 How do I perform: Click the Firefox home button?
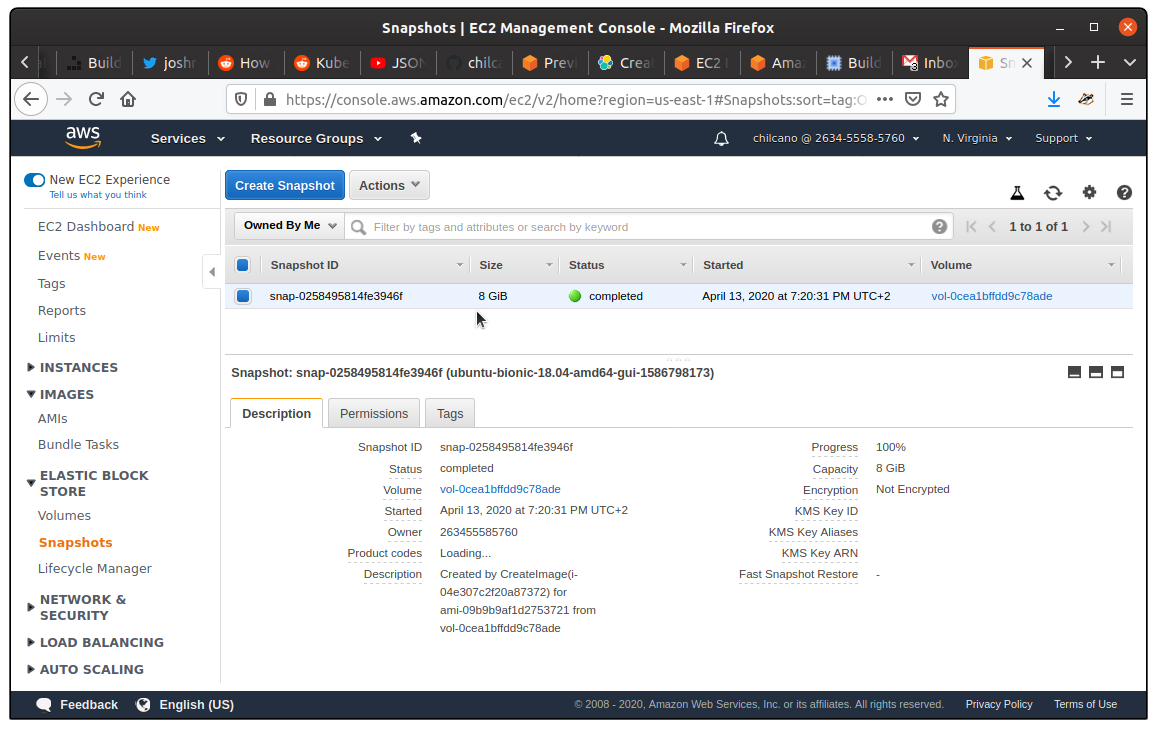tap(128, 100)
